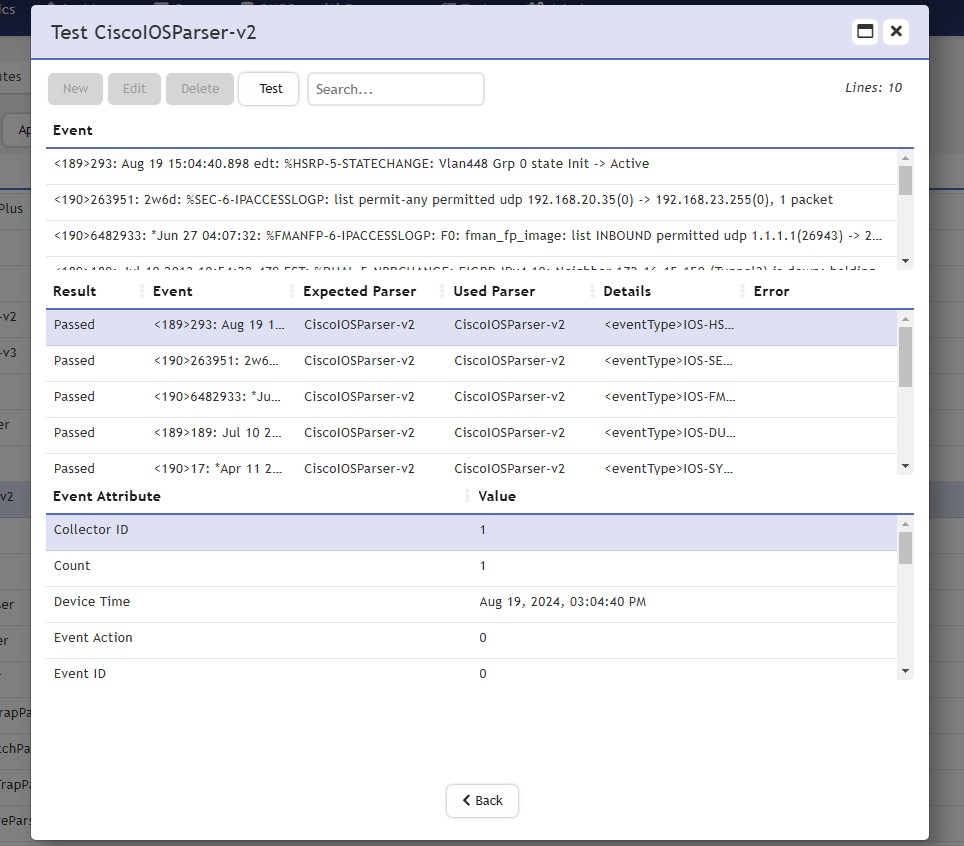Sort by the Used Parser column header
The width and height of the screenshot is (964, 846).
pyautogui.click(x=494, y=291)
